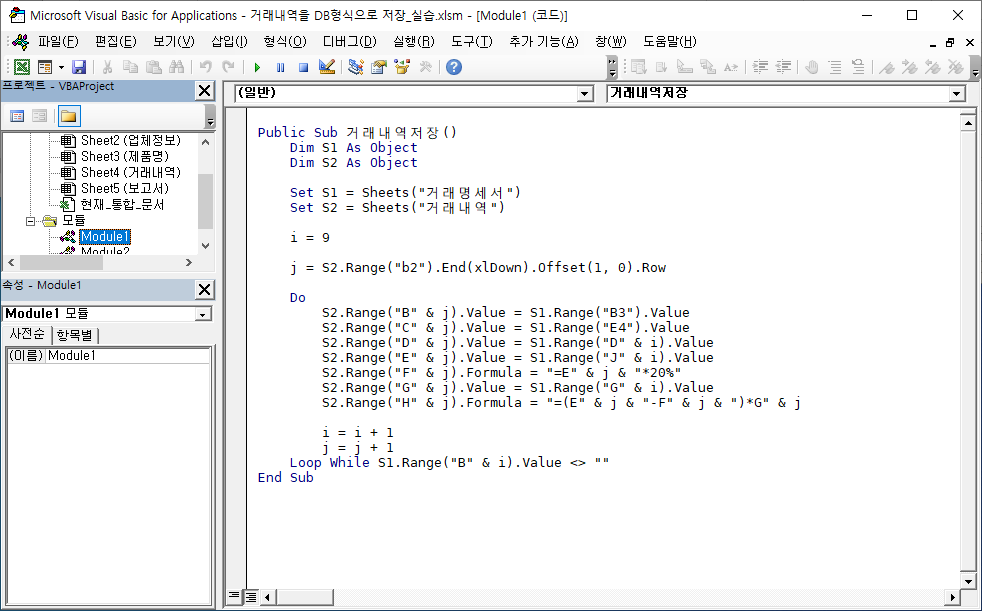
Task: Outdent the selected code
Action: point(783,67)
